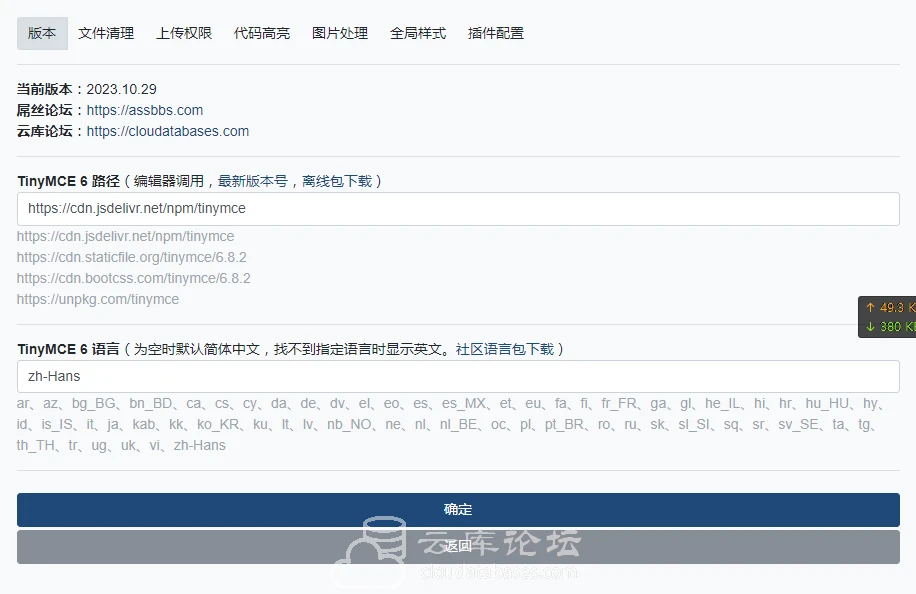Open the https://assbbs.com link
This screenshot has width=916, height=594.
point(145,110)
